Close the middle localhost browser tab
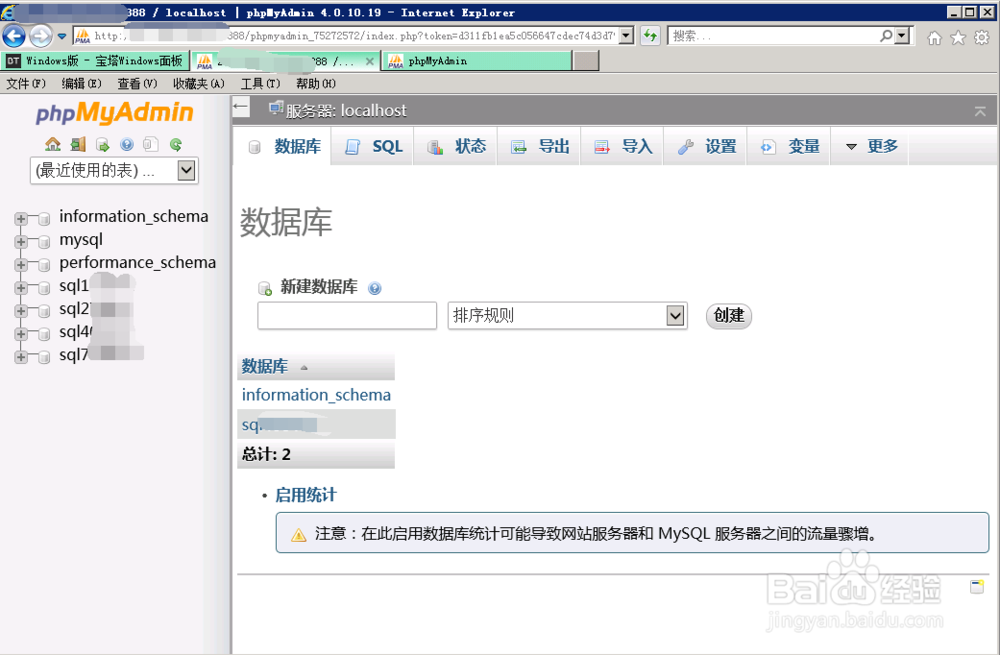 (369, 61)
